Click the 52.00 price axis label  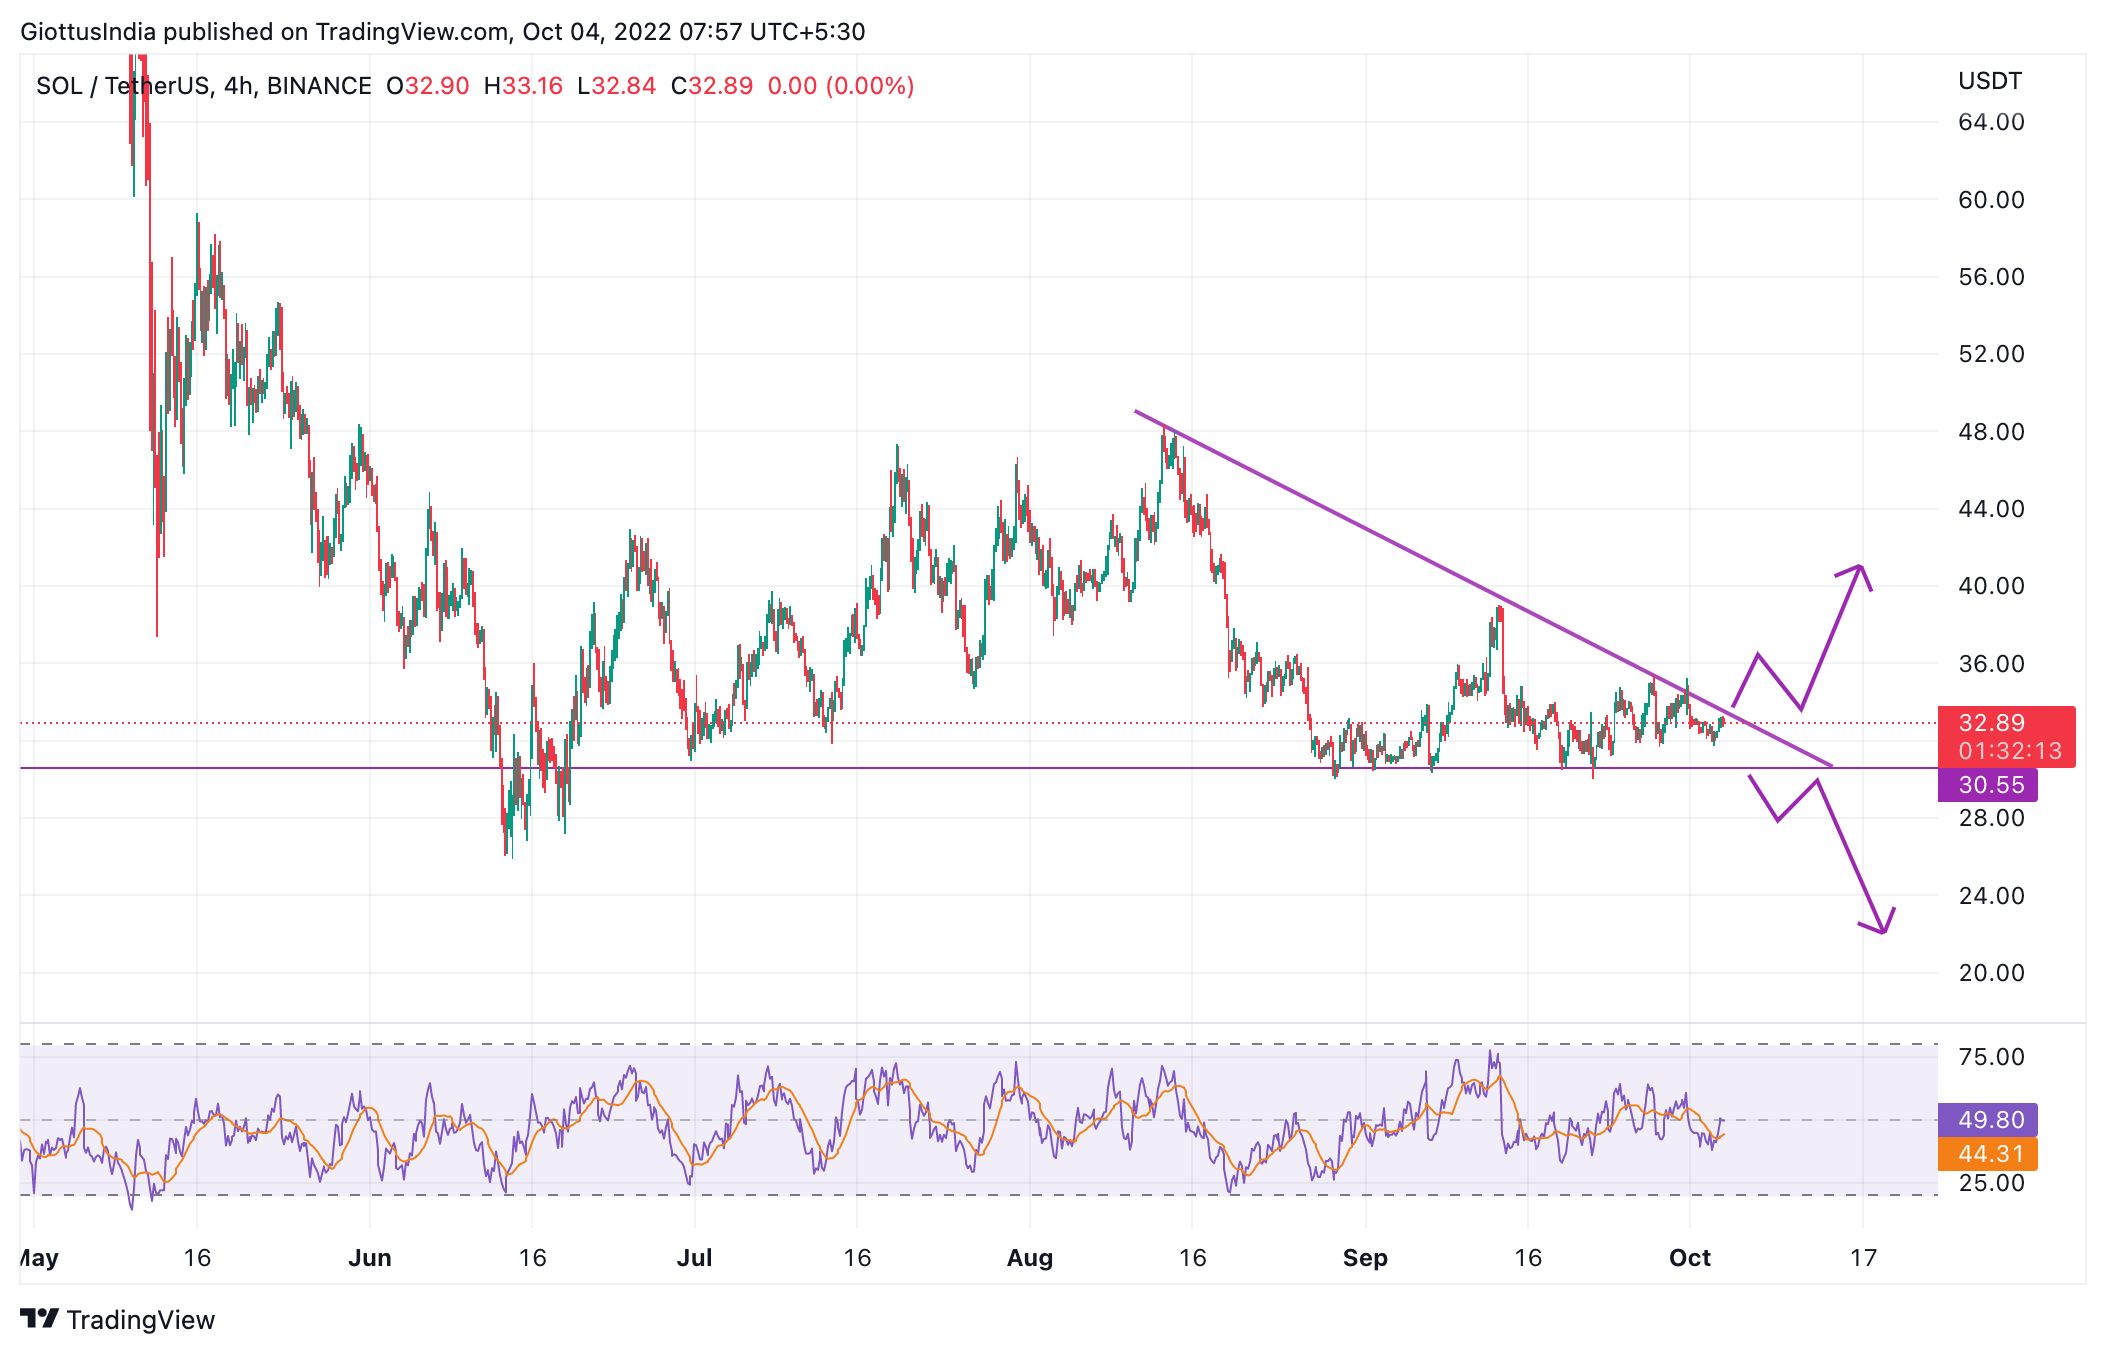(1992, 354)
